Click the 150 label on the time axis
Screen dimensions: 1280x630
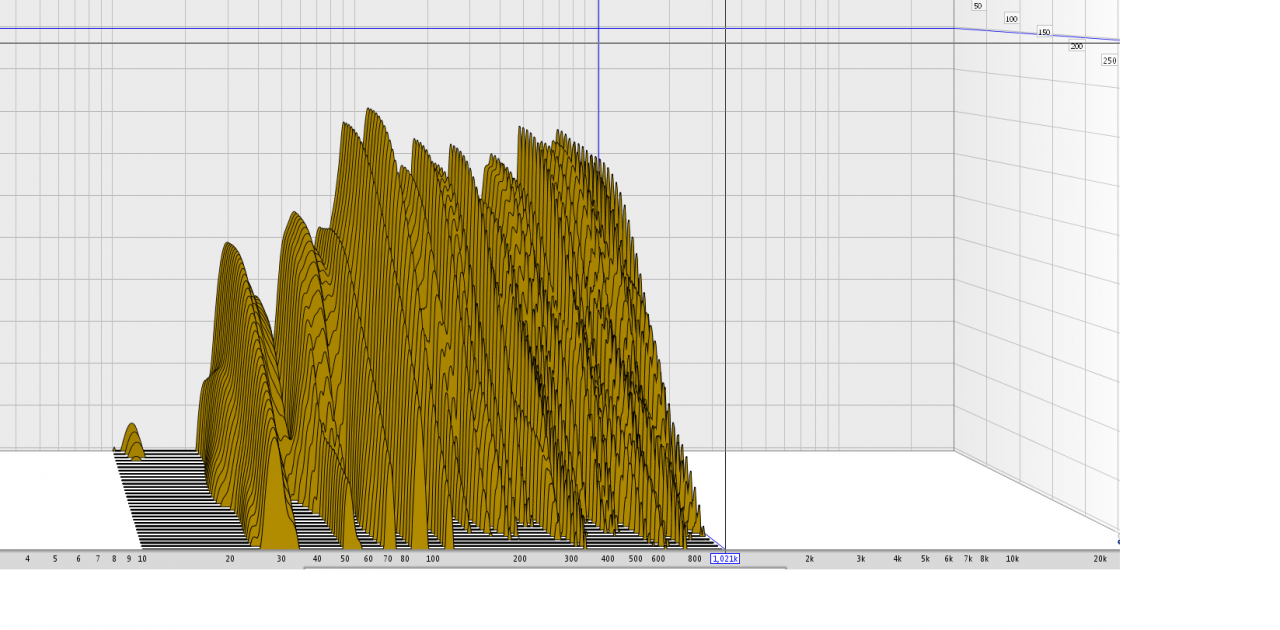(x=1044, y=32)
